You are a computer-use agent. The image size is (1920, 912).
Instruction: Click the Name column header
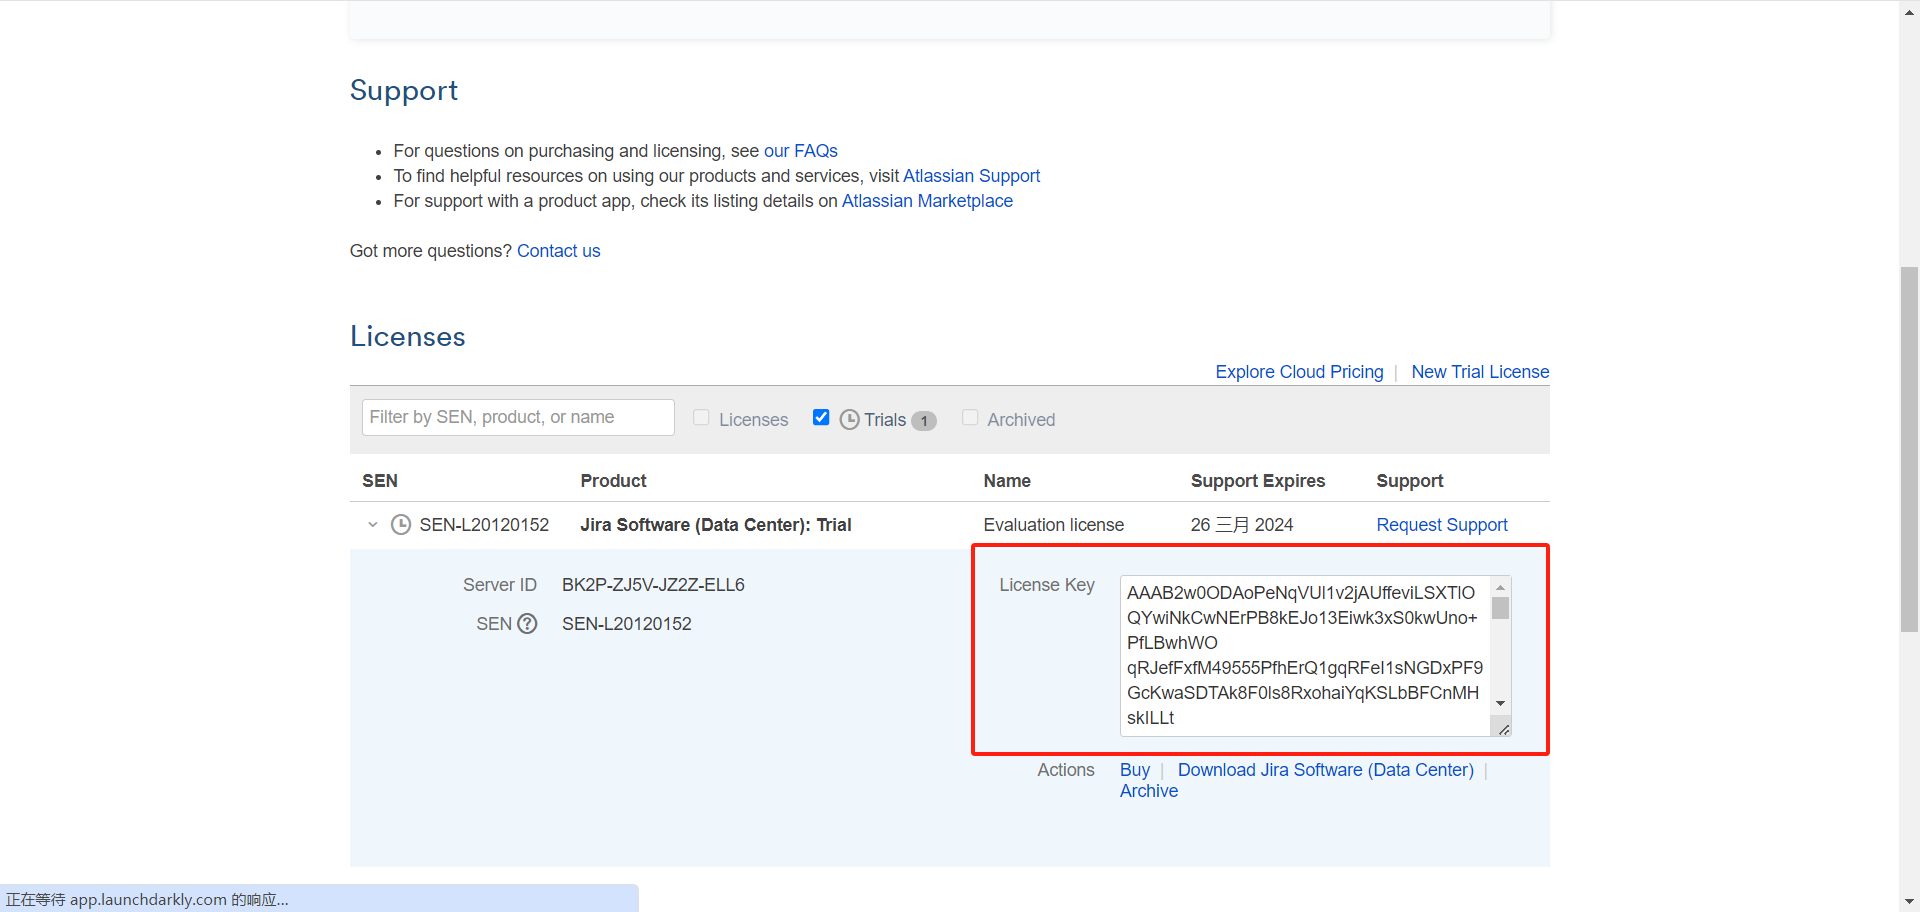(1007, 481)
